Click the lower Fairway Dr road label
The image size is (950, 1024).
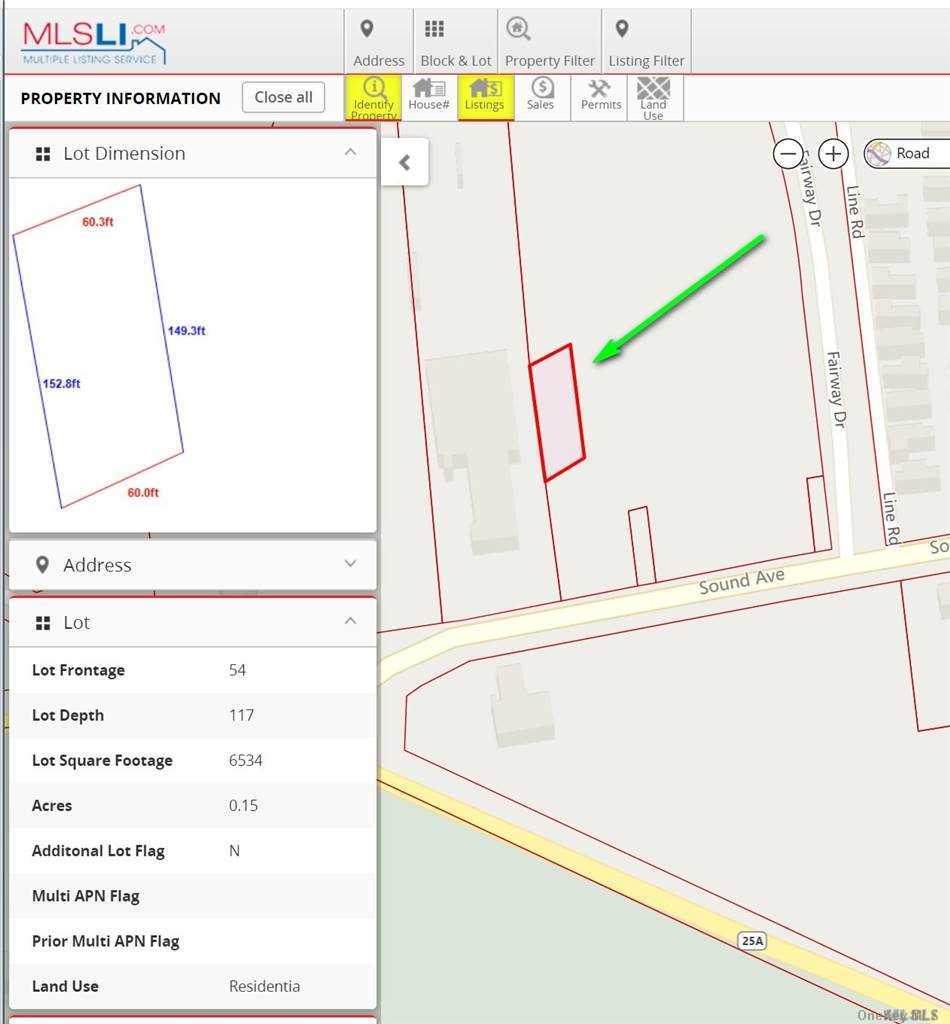(836, 390)
